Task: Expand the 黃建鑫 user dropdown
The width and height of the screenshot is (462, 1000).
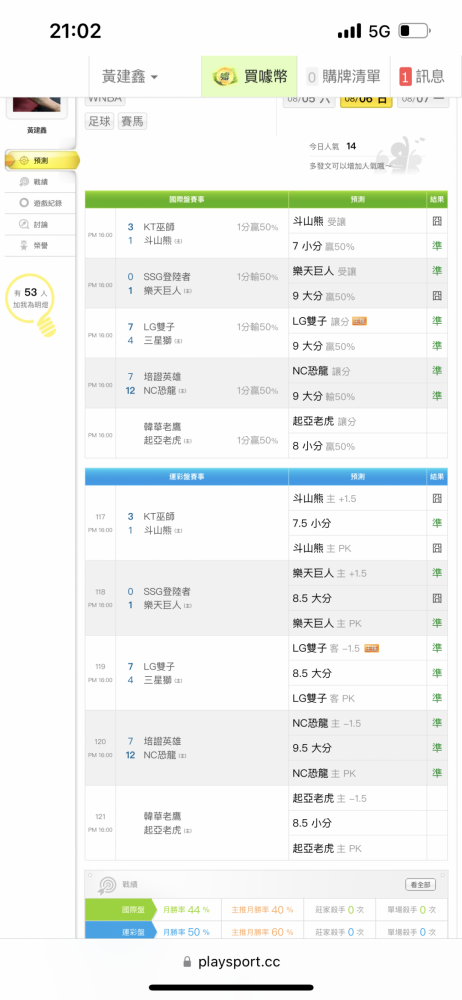Action: 130,77
